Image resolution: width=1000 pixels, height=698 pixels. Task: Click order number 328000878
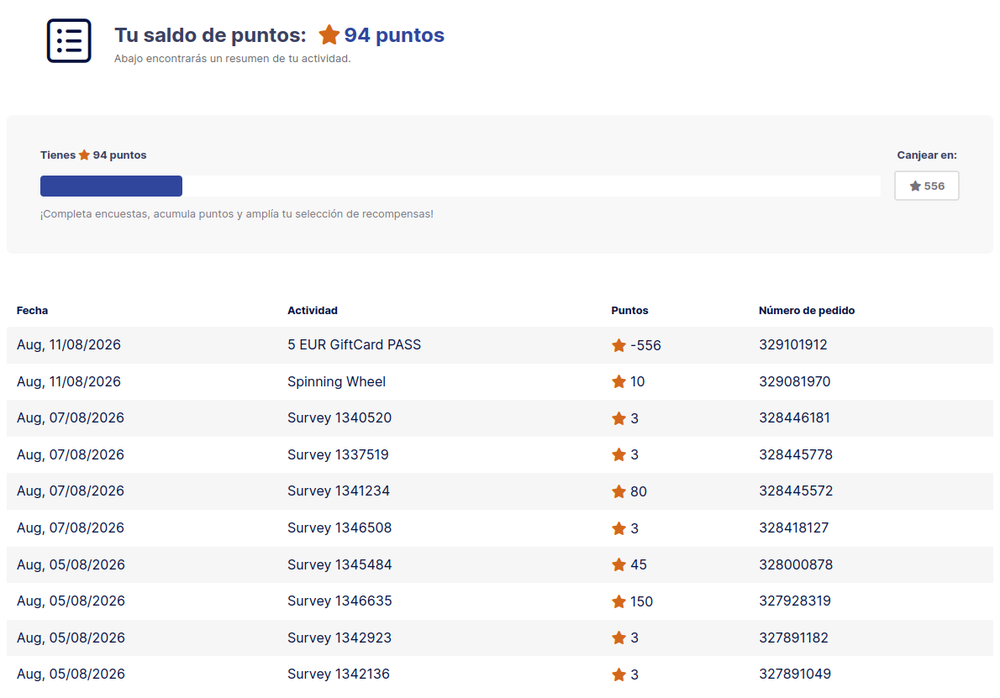point(796,565)
